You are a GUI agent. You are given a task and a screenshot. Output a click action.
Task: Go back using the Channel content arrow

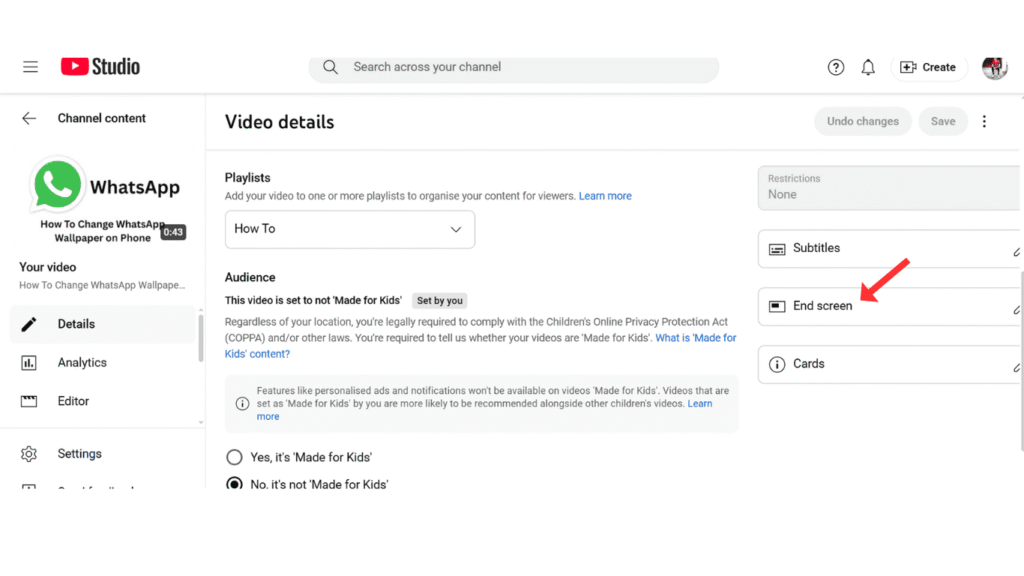click(x=29, y=118)
